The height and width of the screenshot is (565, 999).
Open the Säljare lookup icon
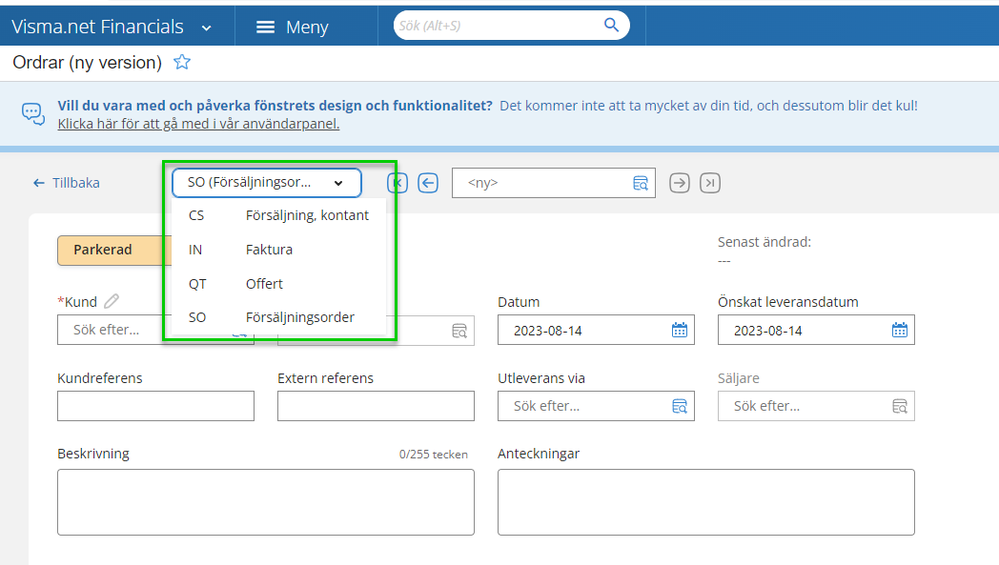coord(900,406)
